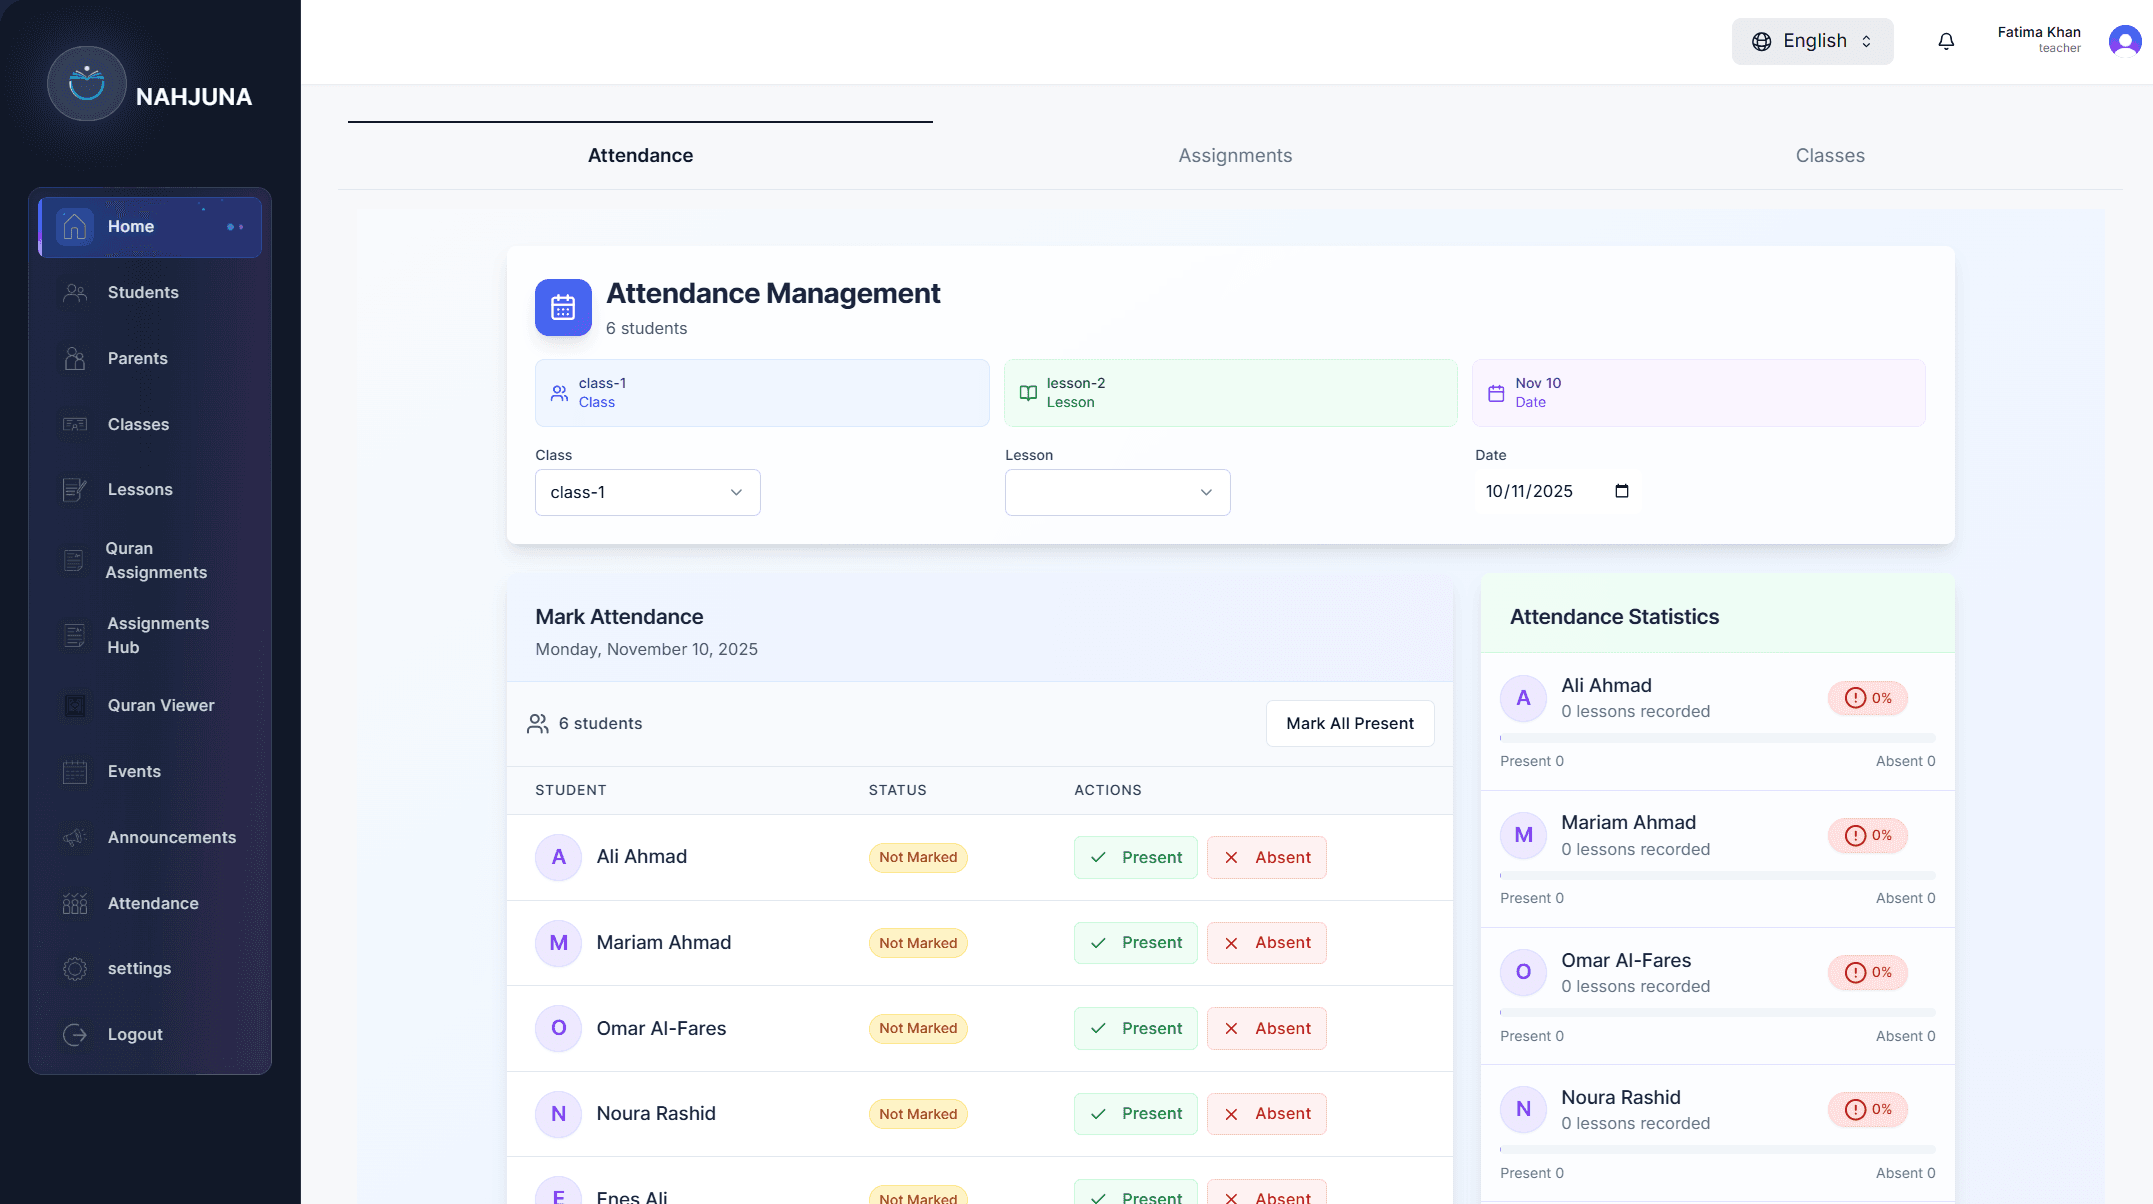Click Ali Ahmad's attendance progress bar
The width and height of the screenshot is (2153, 1204).
tap(1717, 738)
